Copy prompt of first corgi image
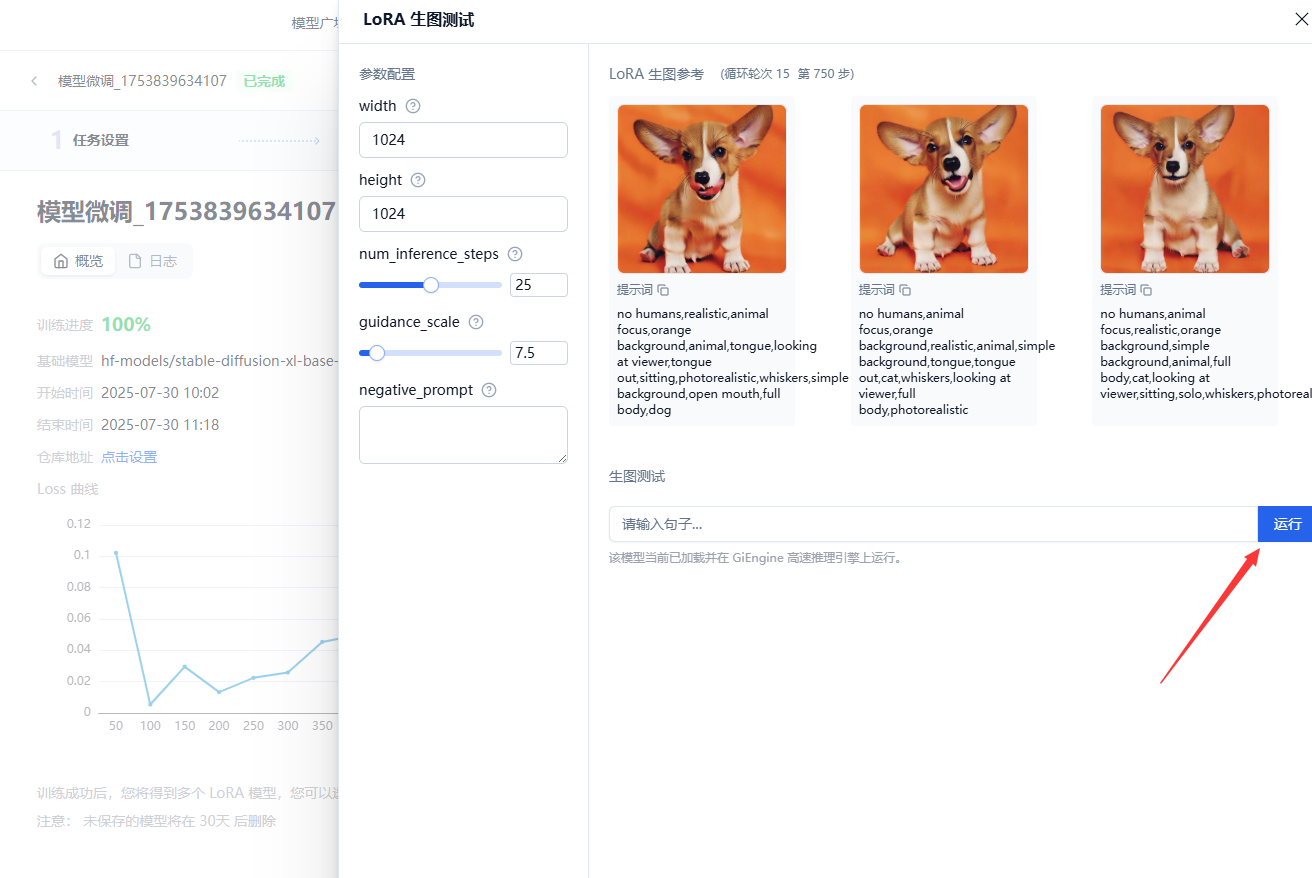Viewport: 1312px width, 878px height. coord(663,290)
